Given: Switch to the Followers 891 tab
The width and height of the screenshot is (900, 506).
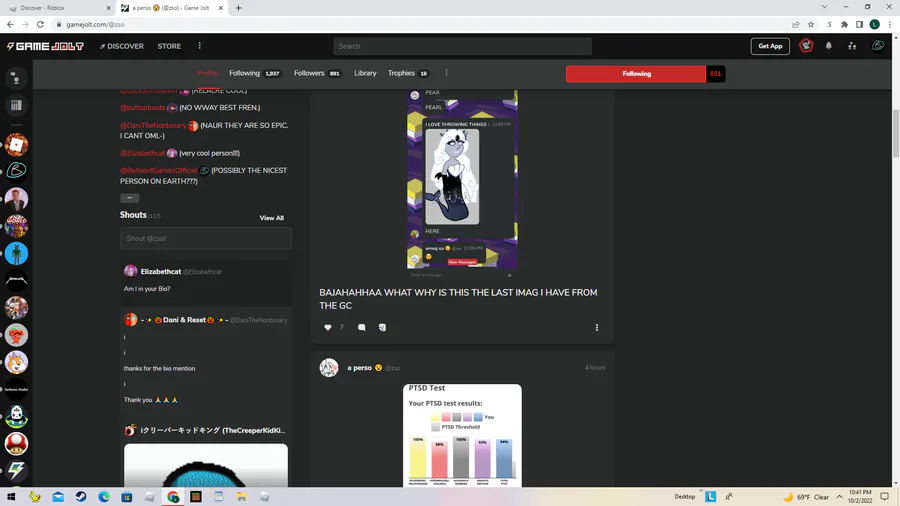Looking at the screenshot, I should [317, 73].
